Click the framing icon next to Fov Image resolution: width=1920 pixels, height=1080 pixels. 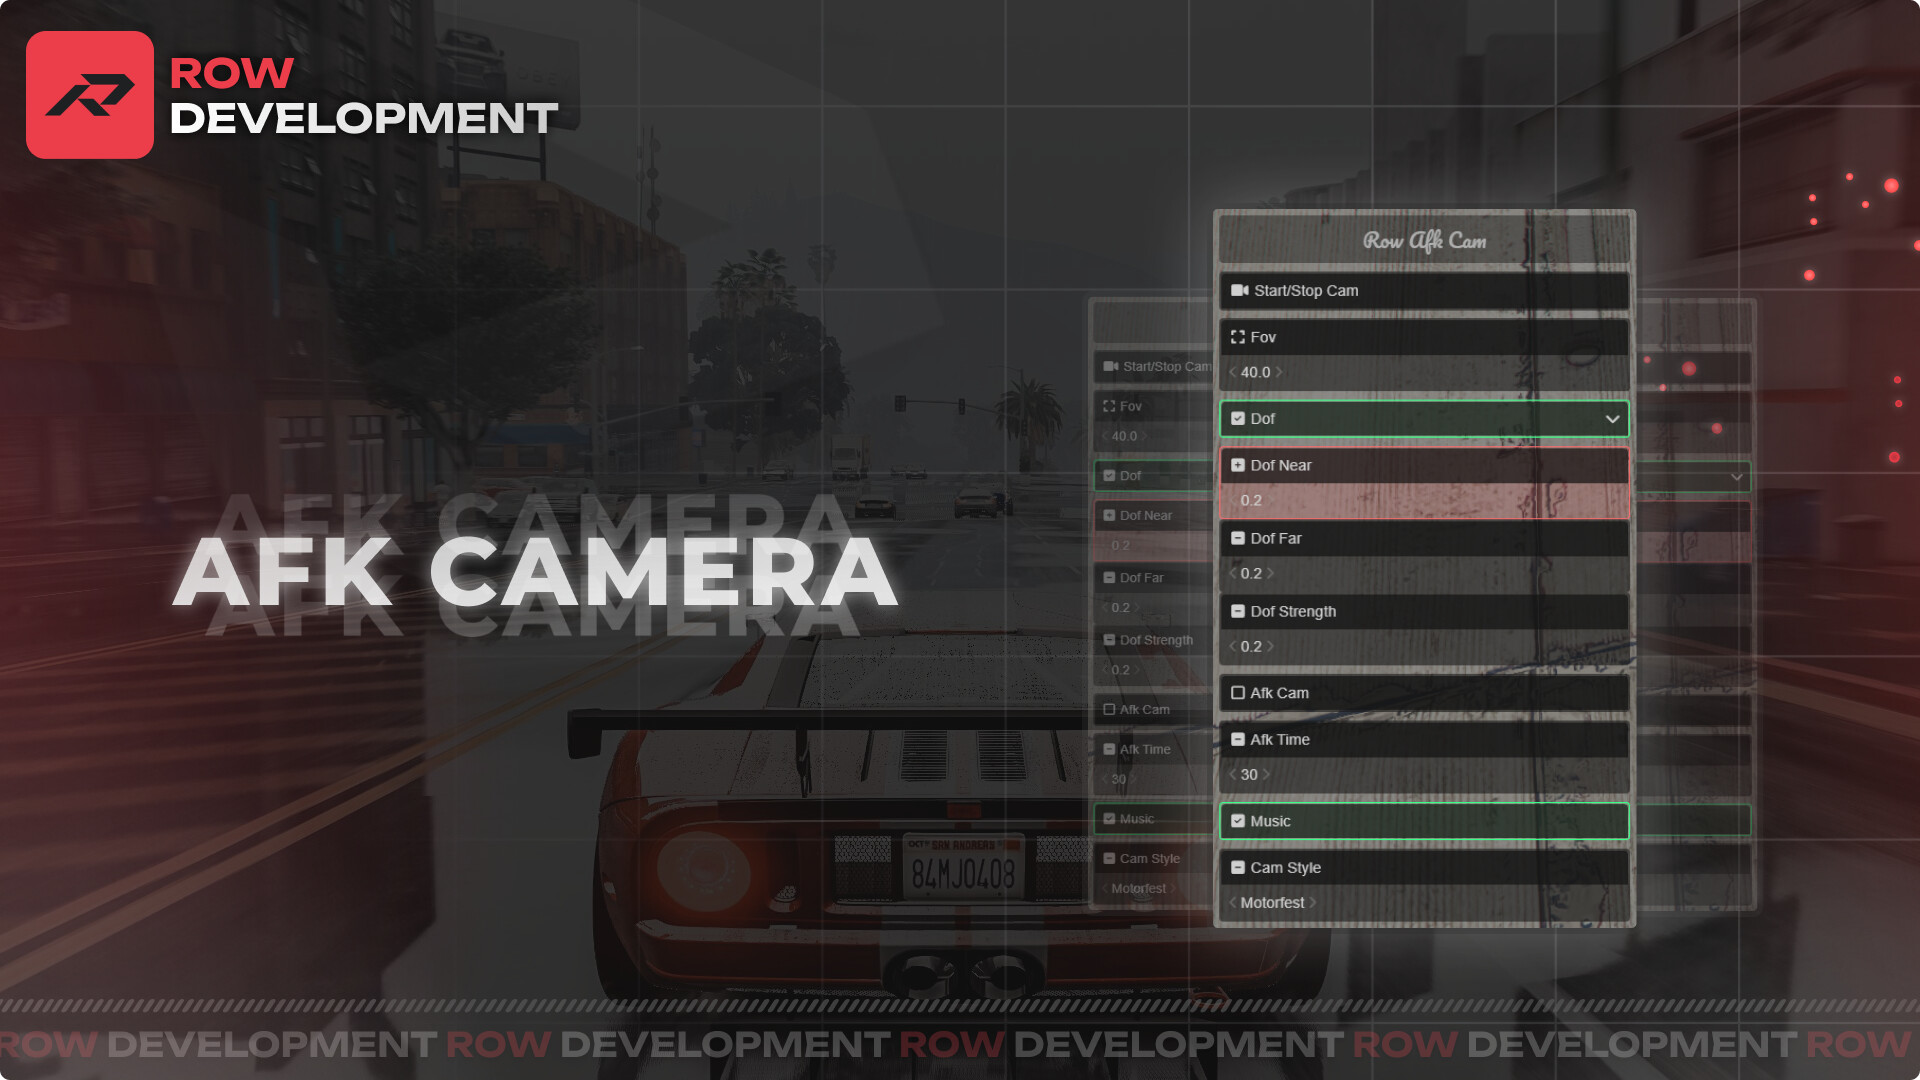click(1238, 337)
